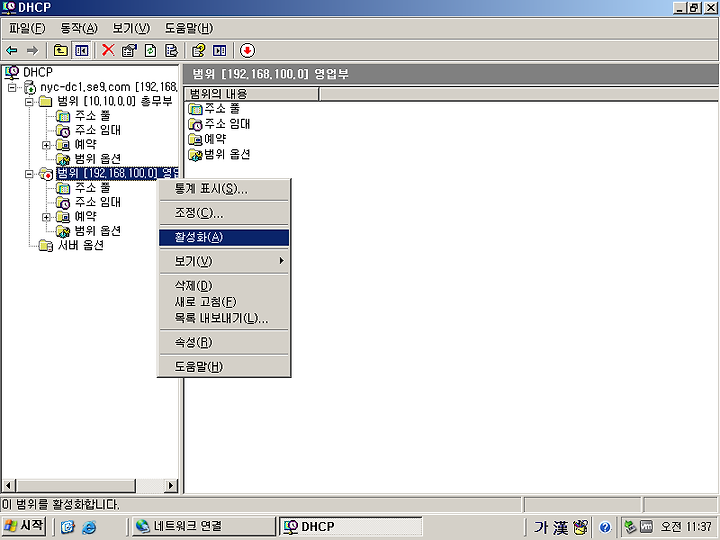Screen dimensions: 720x540
Task: Open 범위 옵션 in the right pane
Action: [x=219, y=154]
